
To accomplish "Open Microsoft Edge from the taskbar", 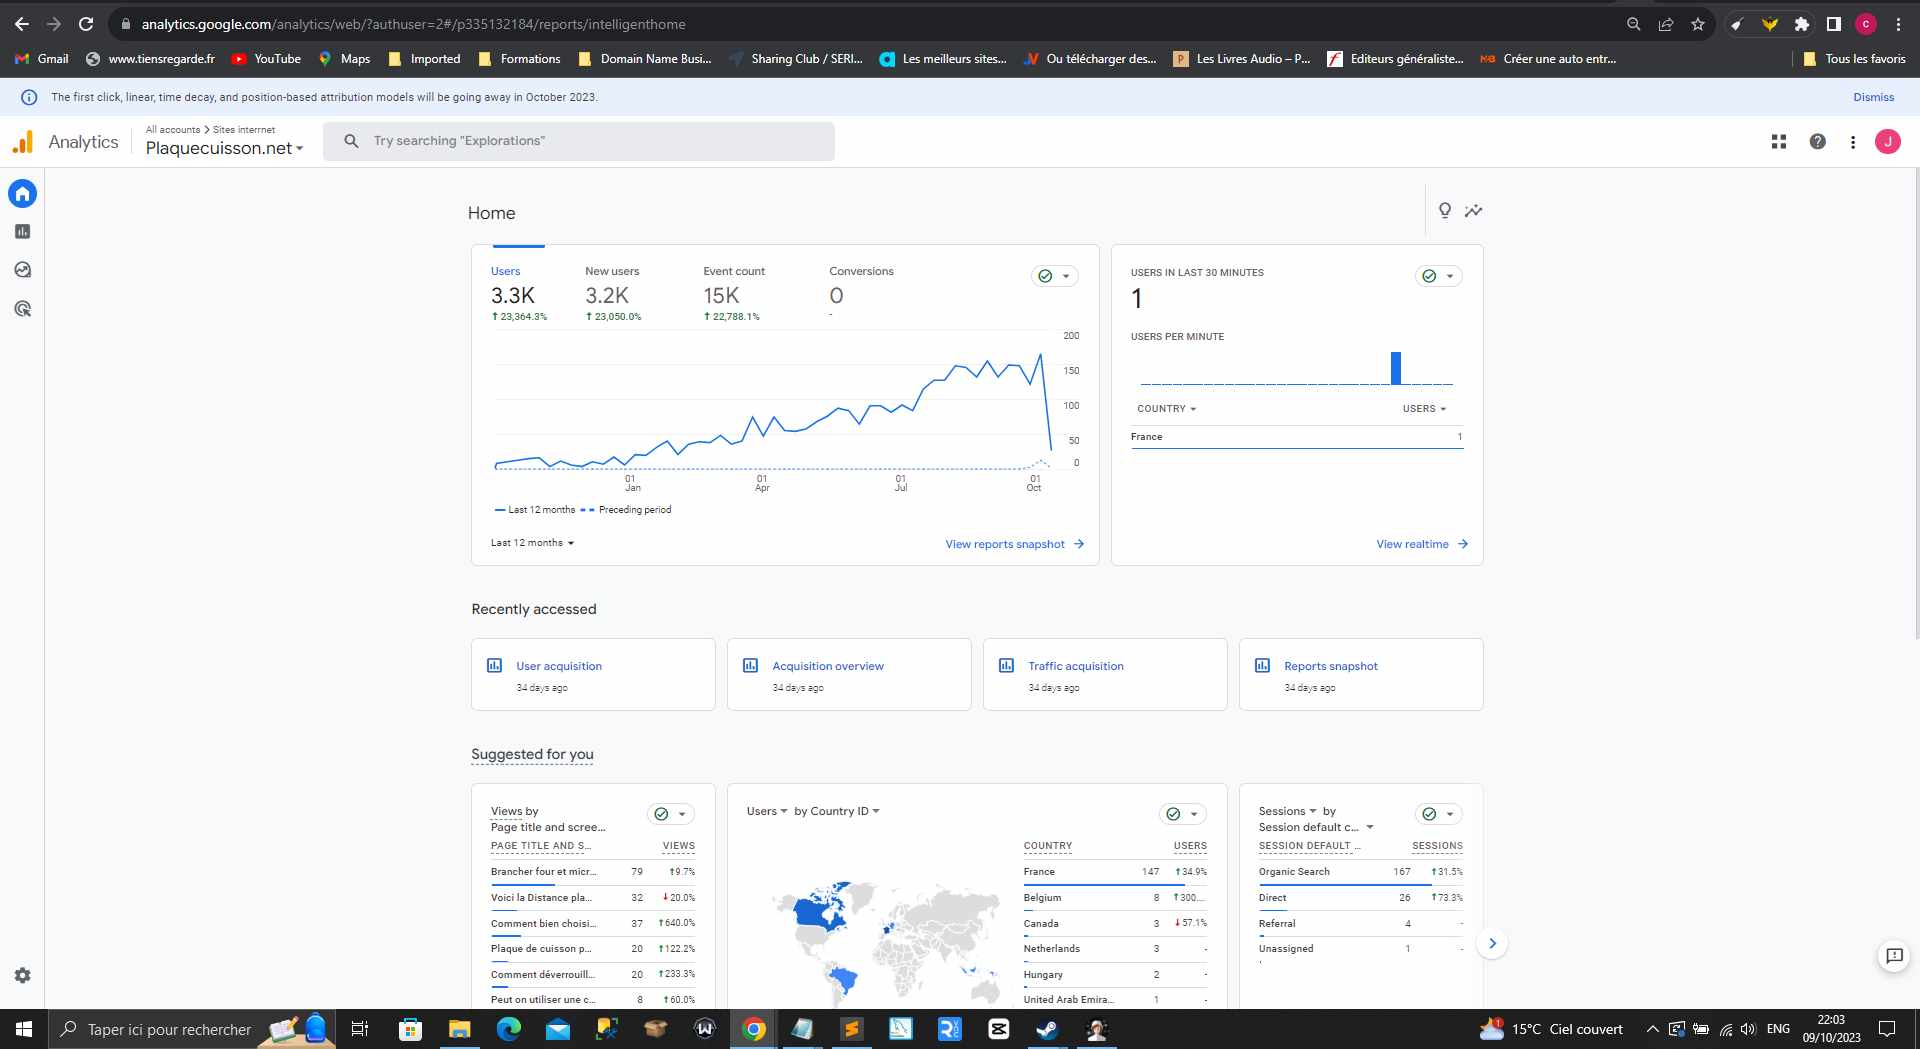I will pos(508,1029).
